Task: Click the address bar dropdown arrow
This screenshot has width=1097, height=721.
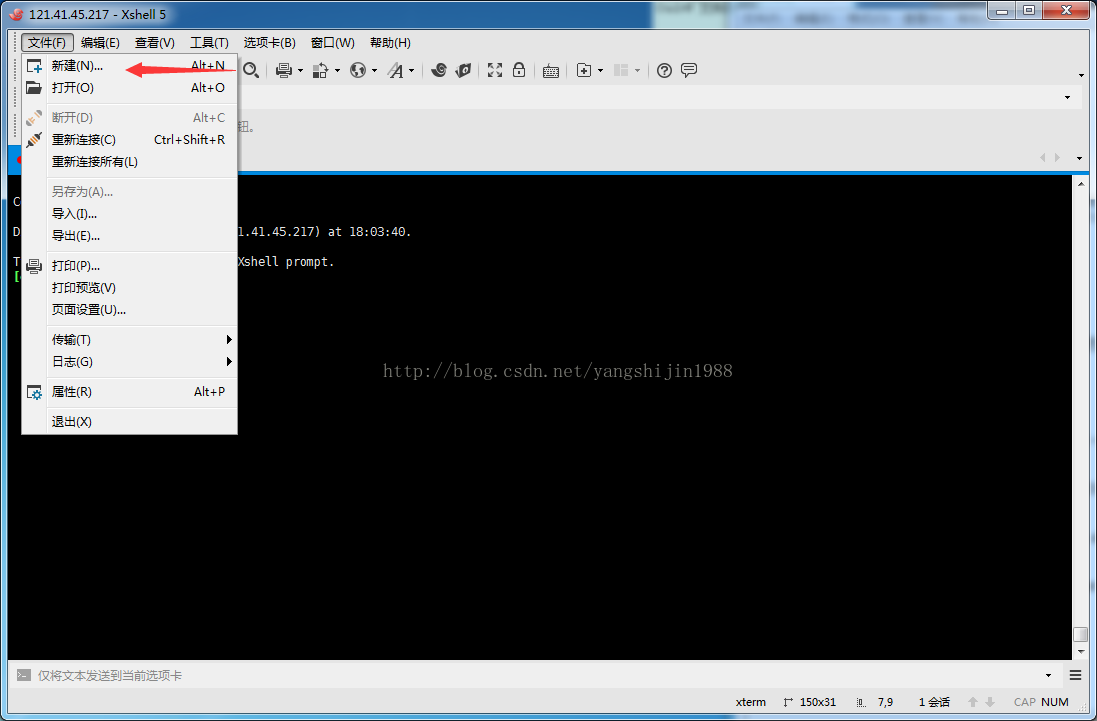Action: tap(1067, 98)
